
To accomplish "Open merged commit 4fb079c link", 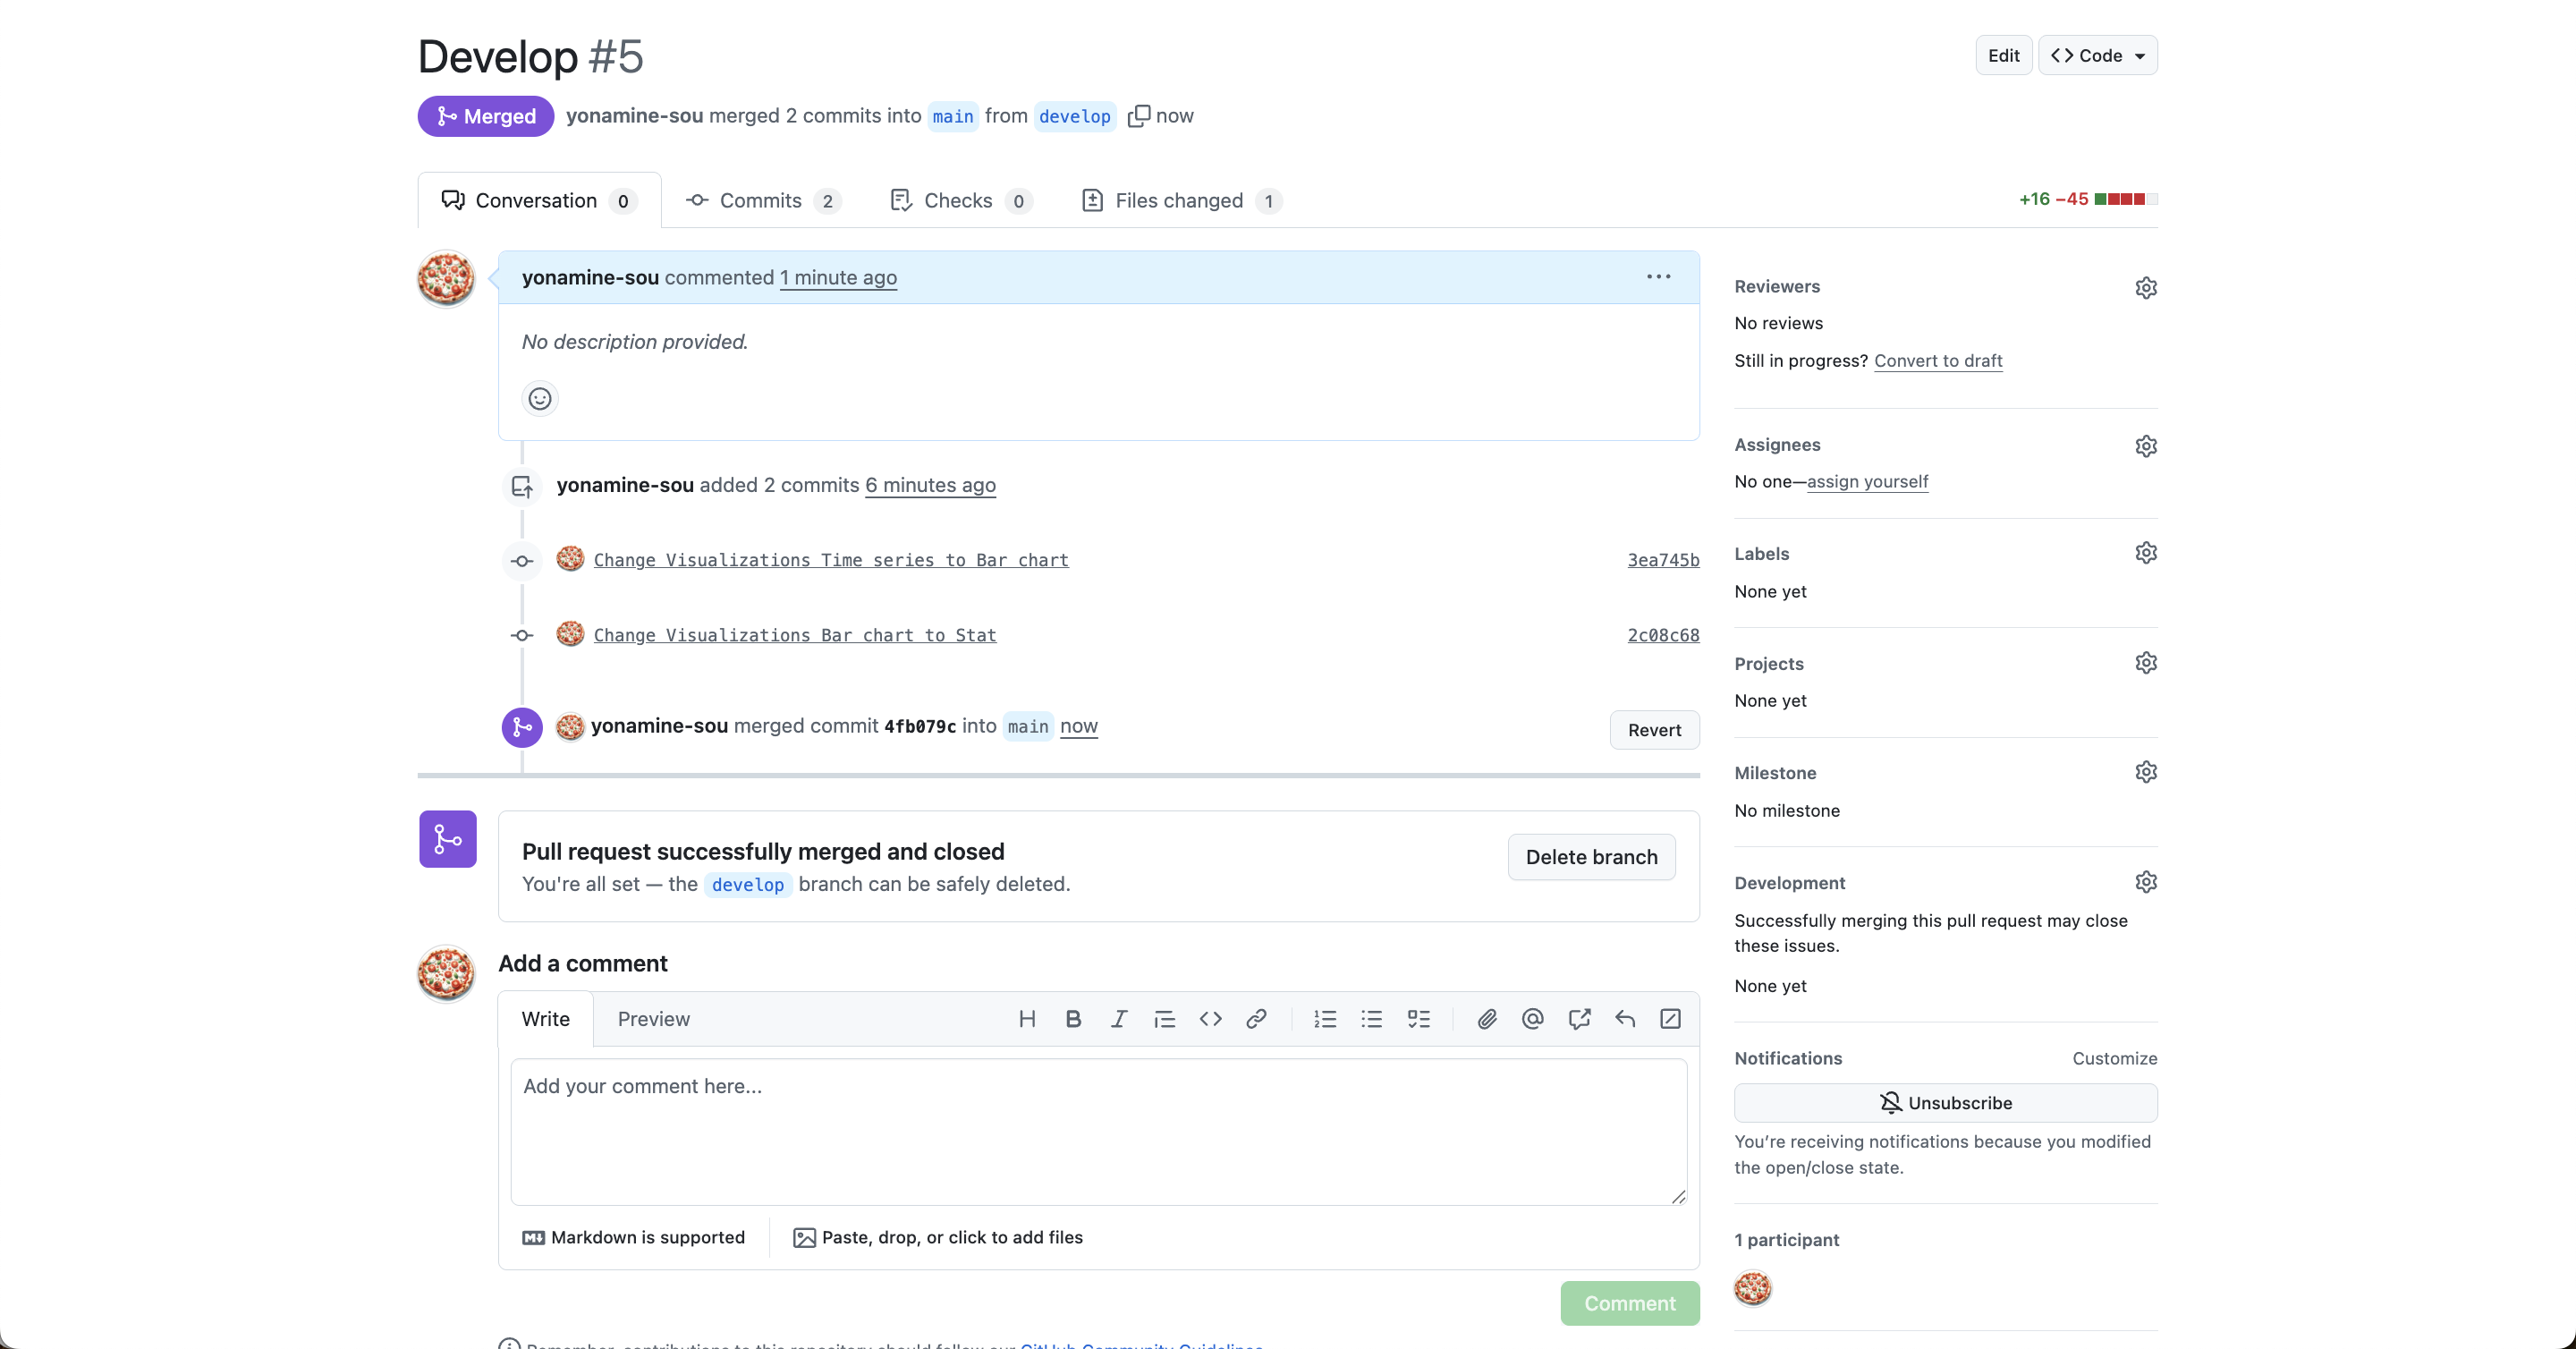I will click(920, 726).
